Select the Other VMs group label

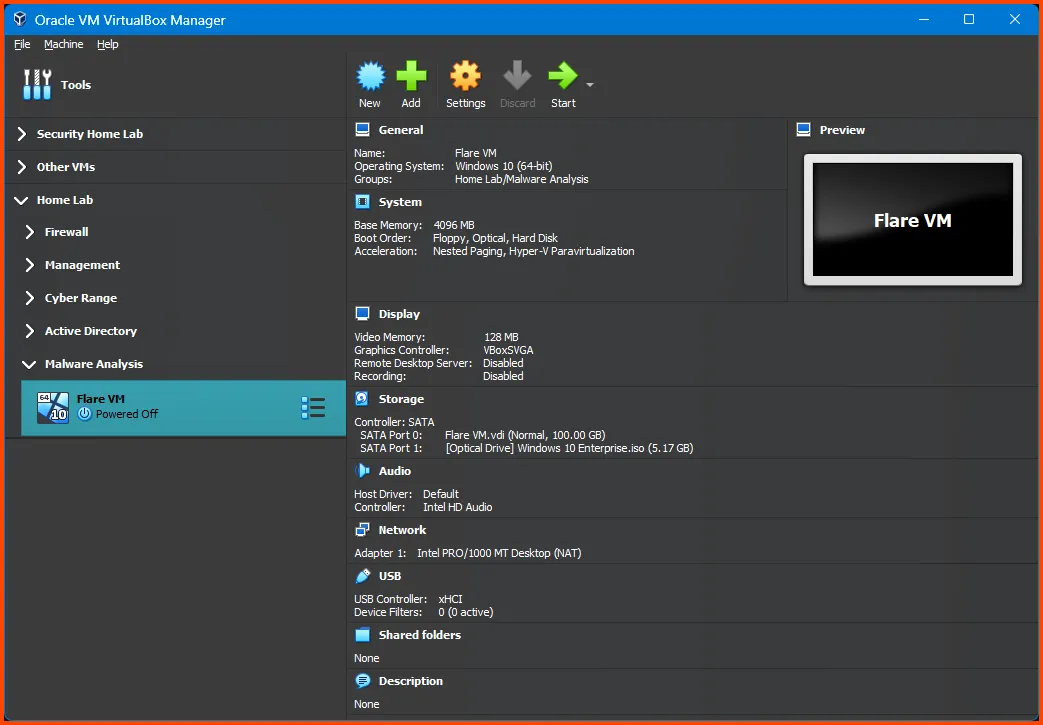(x=66, y=167)
